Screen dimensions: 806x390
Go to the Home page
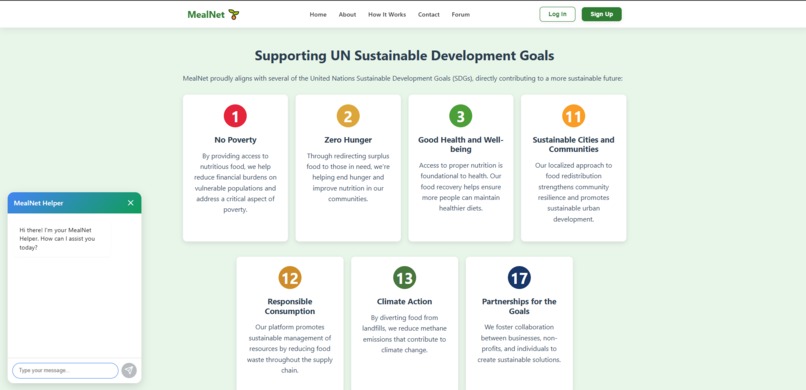(x=318, y=14)
